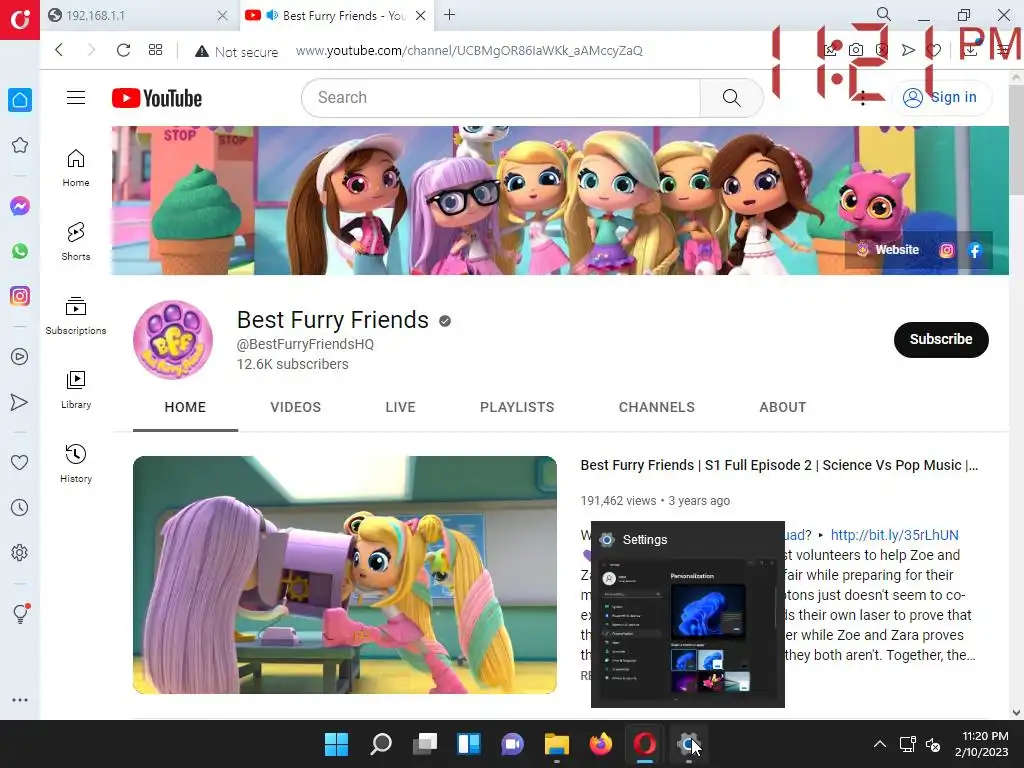
Task: Go to YouTube Home in the mini guide
Action: point(76,168)
